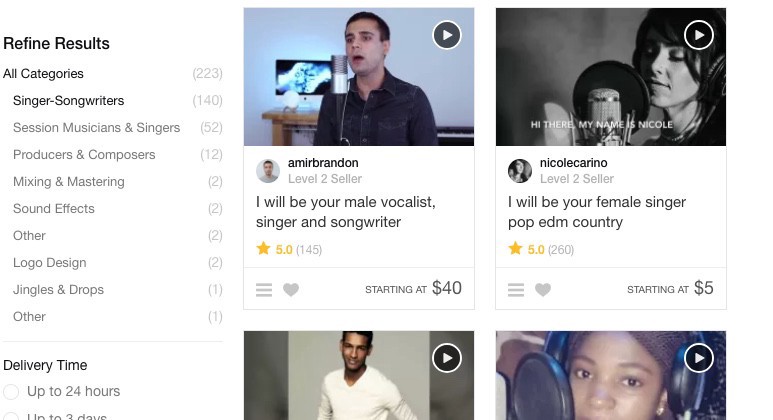Filter by Singer-Songwriters category
This screenshot has width=773, height=420.
point(68,101)
